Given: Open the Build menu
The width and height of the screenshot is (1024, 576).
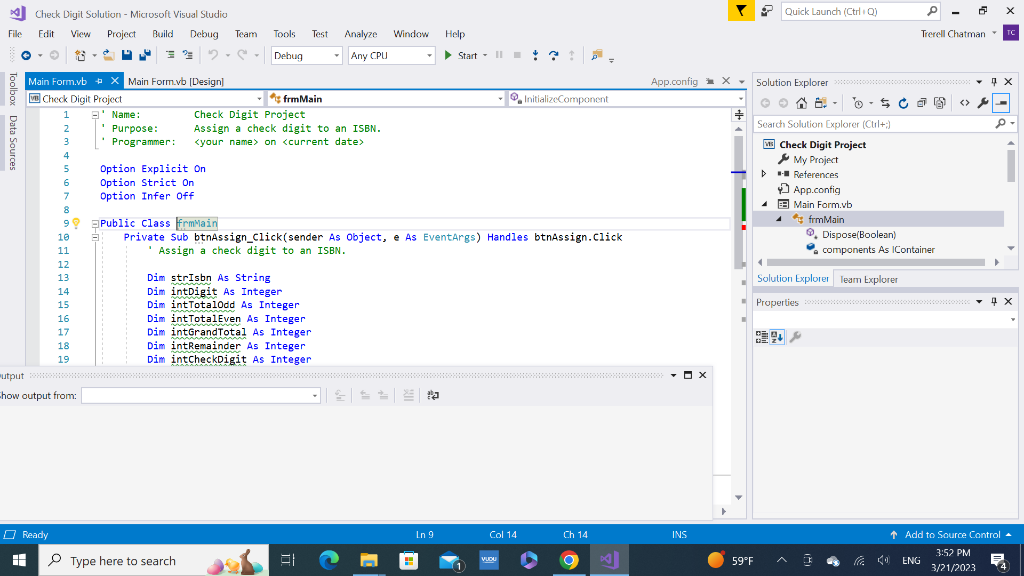Looking at the screenshot, I should (163, 34).
